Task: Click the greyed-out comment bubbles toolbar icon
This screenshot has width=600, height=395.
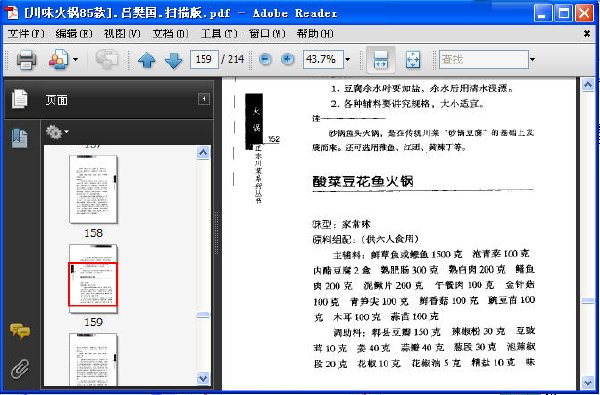Action: point(106,59)
